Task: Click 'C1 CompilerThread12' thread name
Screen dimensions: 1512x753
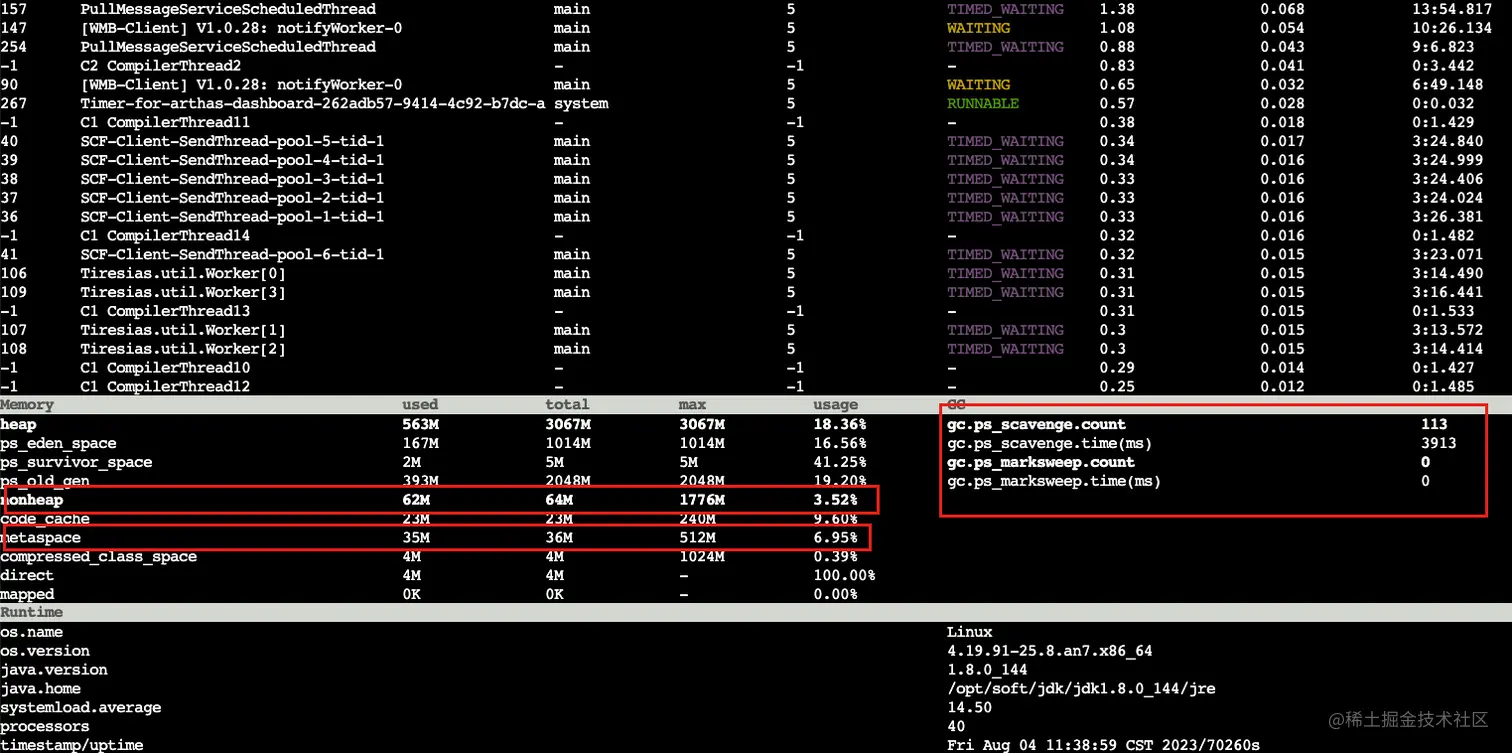Action: [x=165, y=387]
